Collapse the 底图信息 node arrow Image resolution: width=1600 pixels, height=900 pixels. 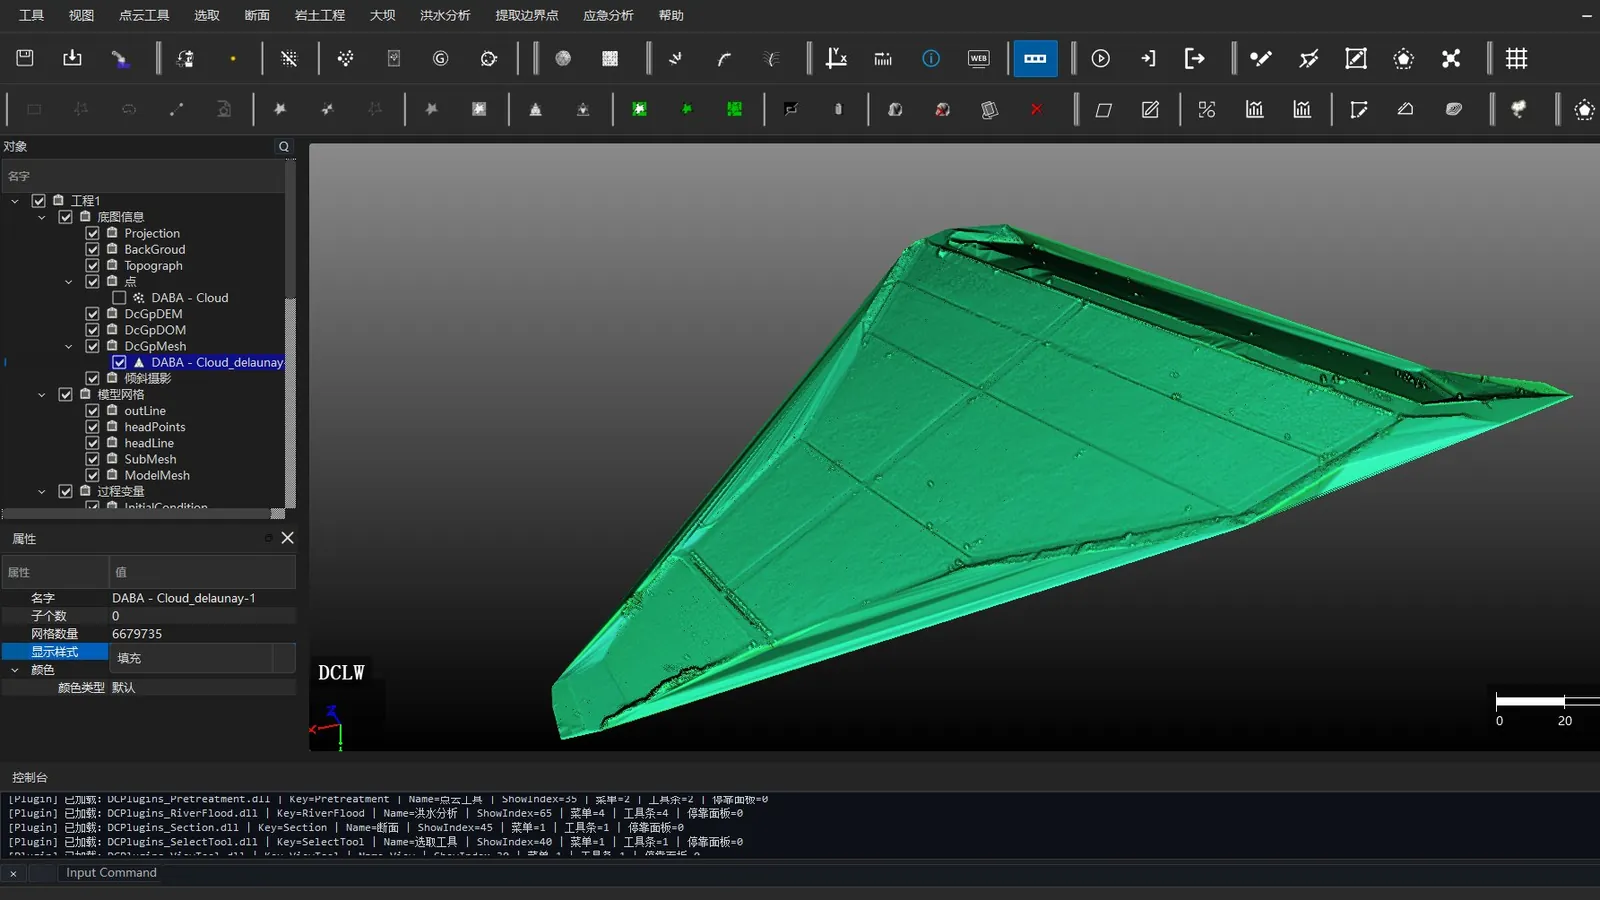(x=42, y=217)
